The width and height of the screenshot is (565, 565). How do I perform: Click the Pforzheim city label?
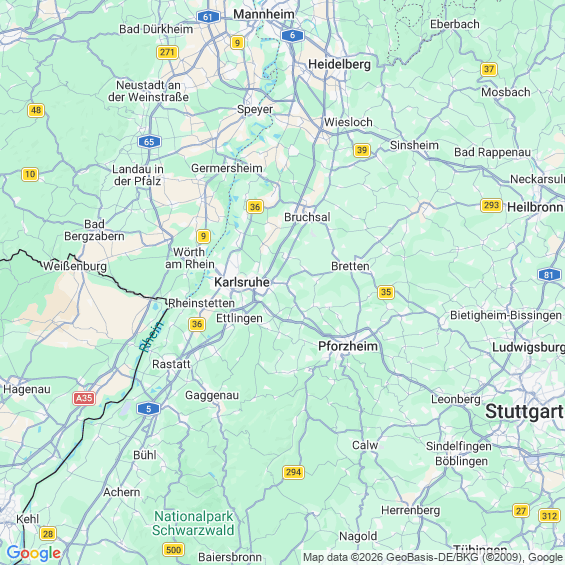348,346
